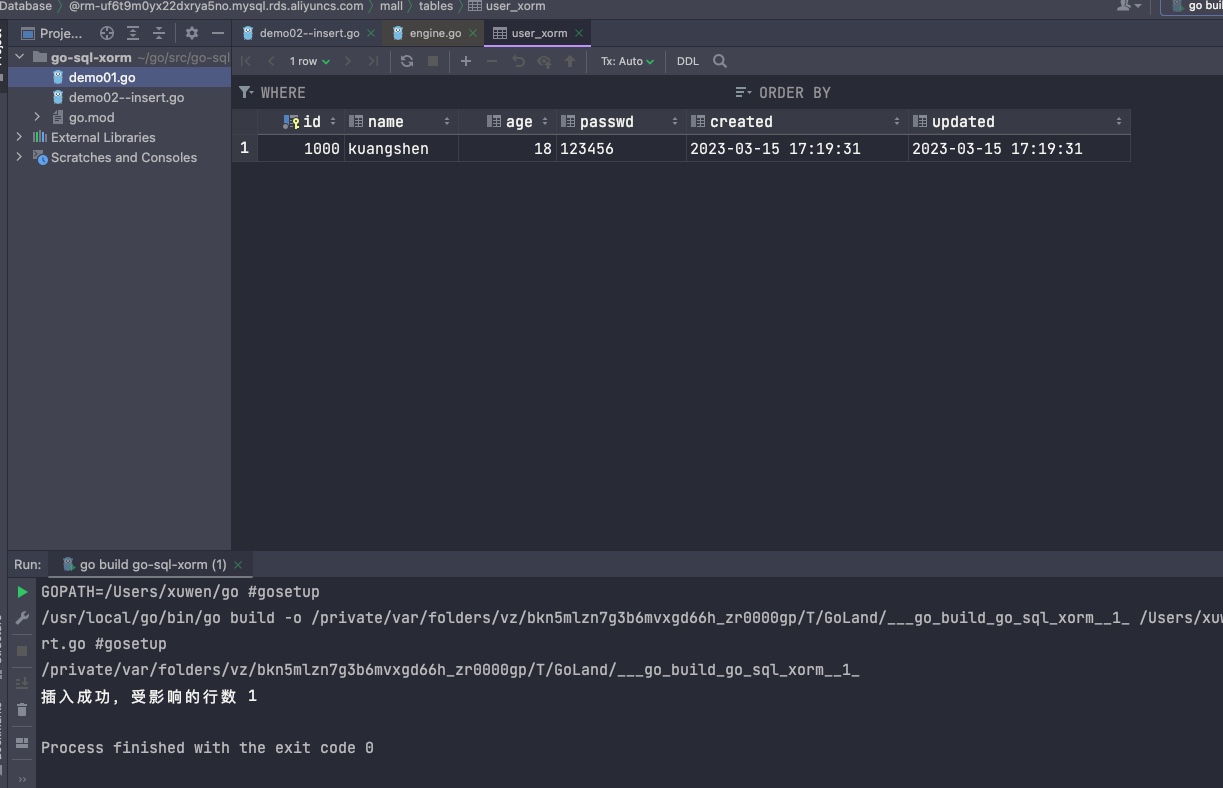Click the stop icon in Run panel
Viewport: 1223px width, 788px height.
(22, 650)
